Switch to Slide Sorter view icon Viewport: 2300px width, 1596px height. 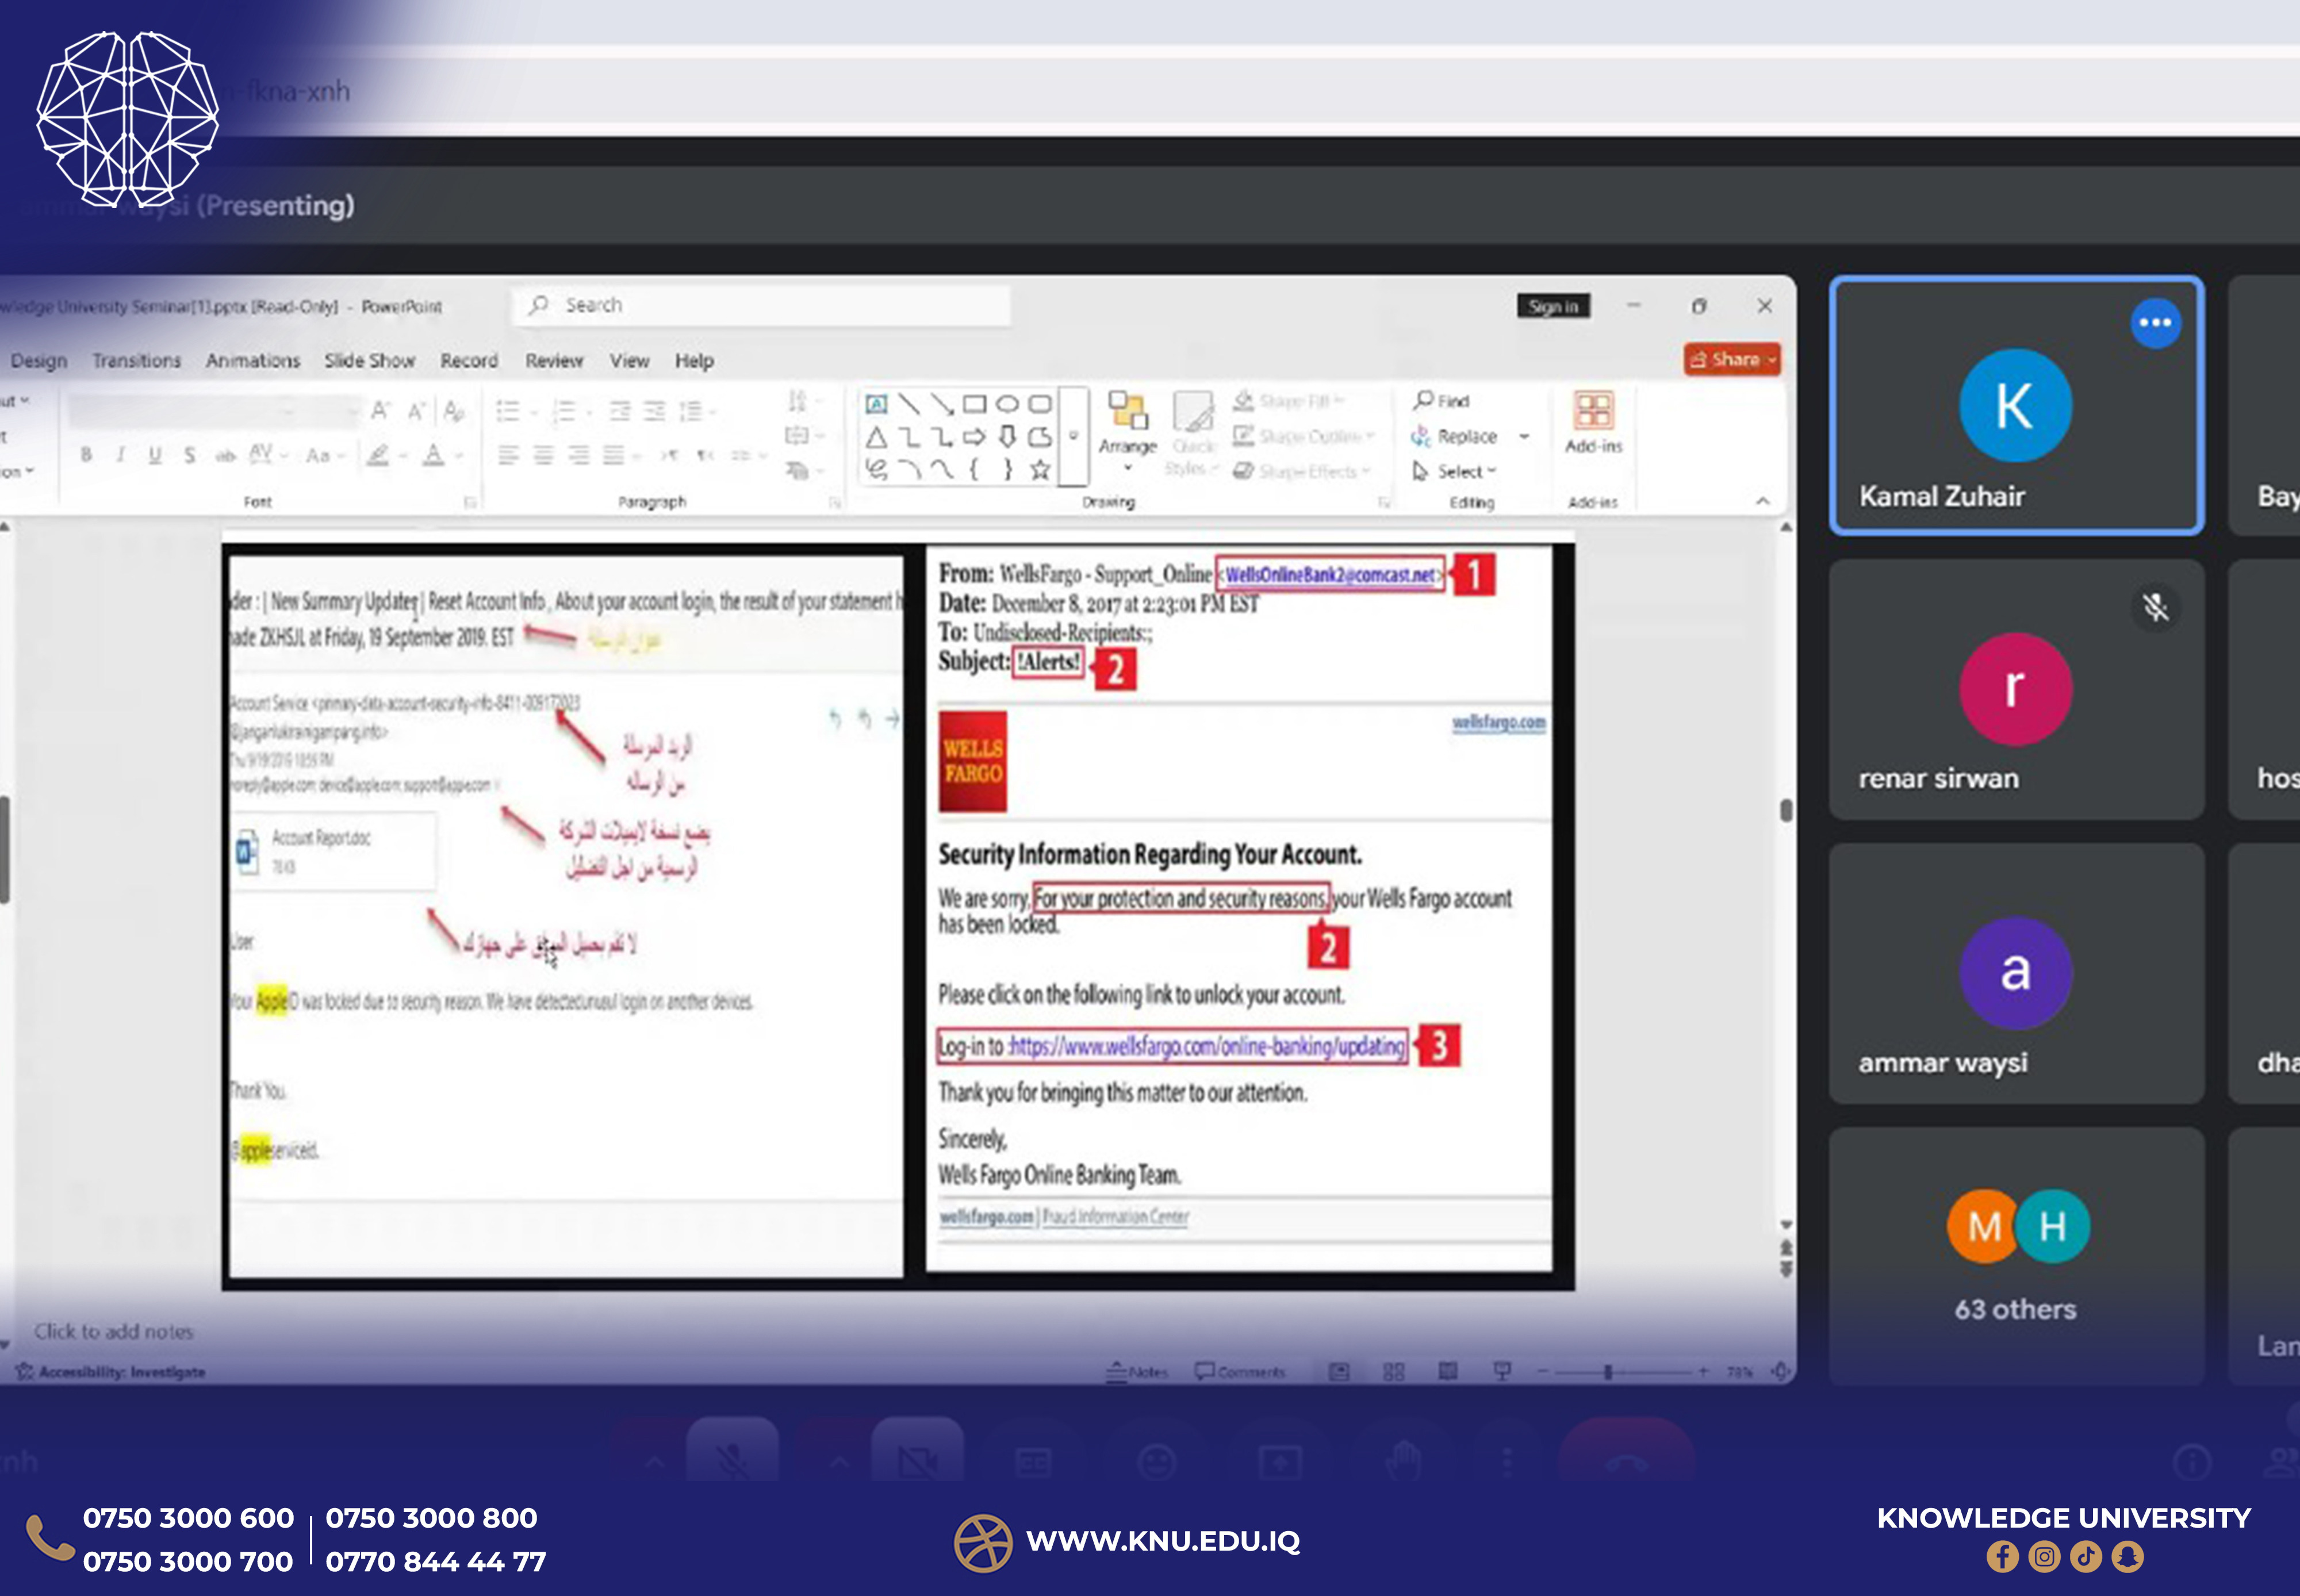1393,1372
